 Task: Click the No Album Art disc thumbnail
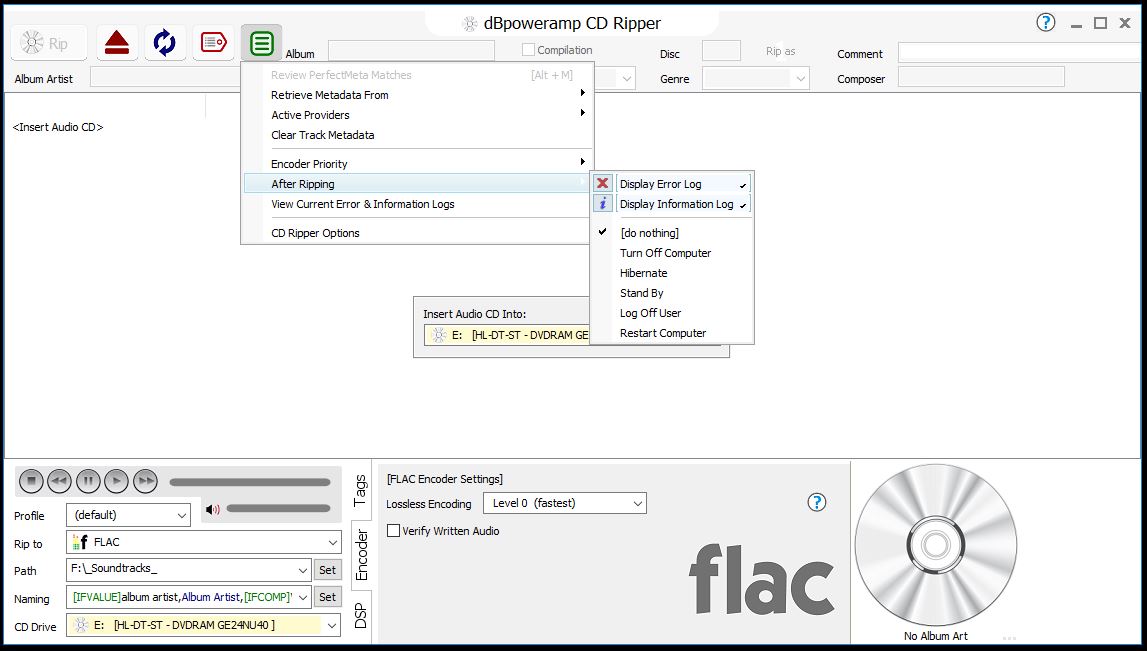(935, 545)
